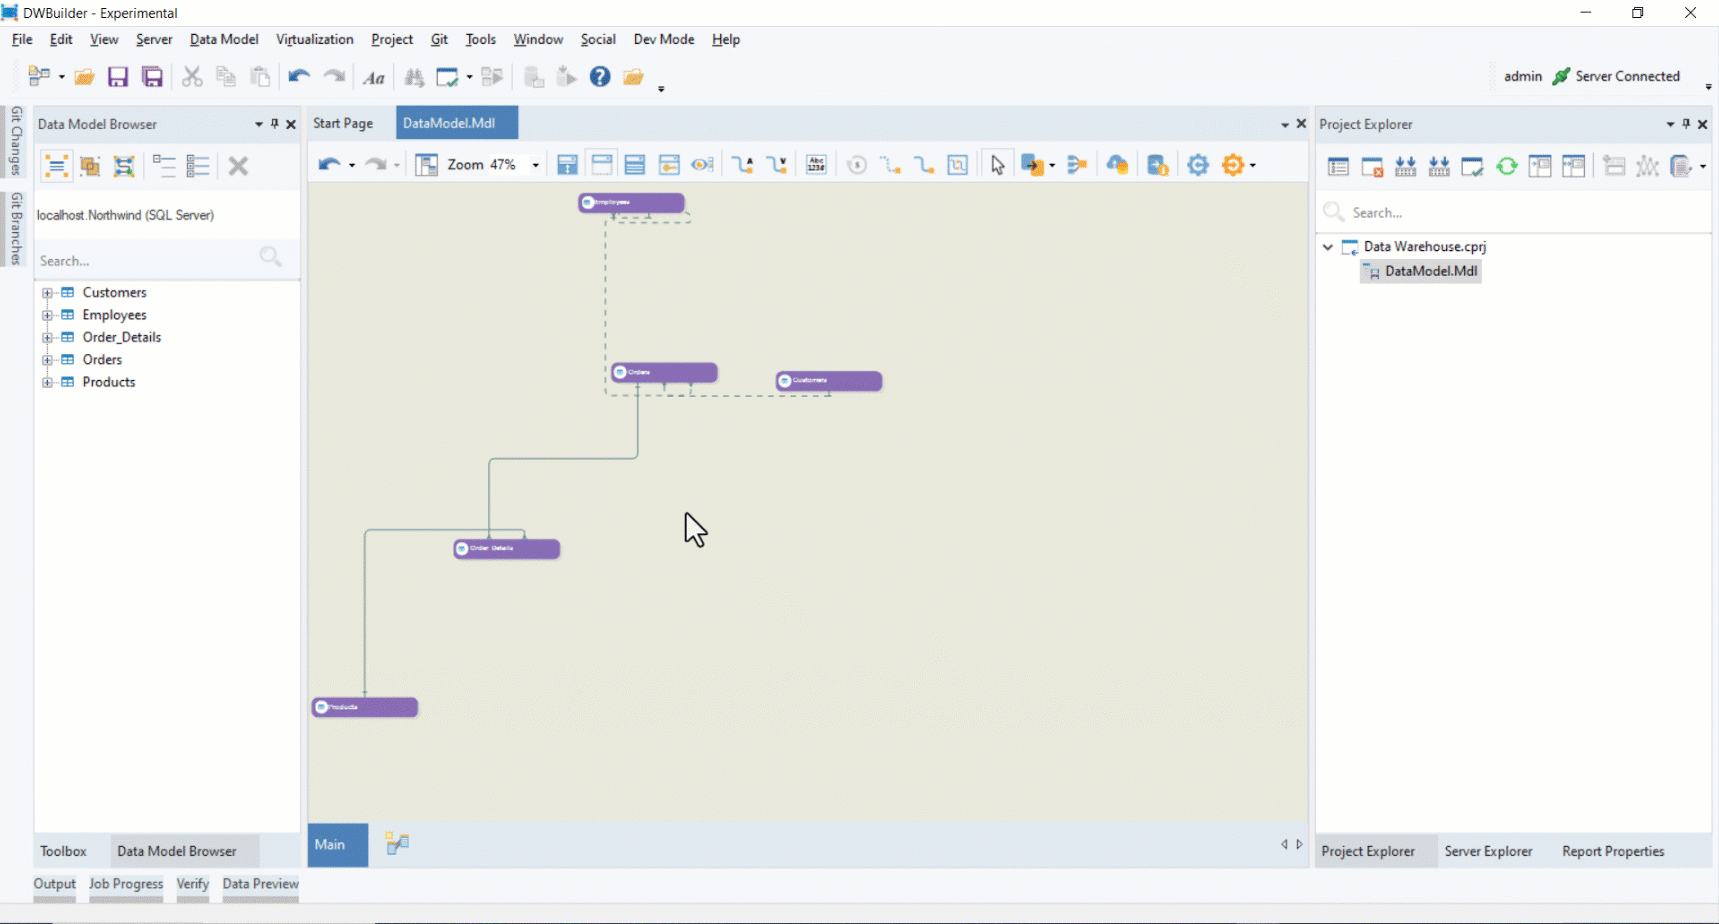Click the Abc 123 data format icon
The width and height of the screenshot is (1719, 924).
point(816,165)
